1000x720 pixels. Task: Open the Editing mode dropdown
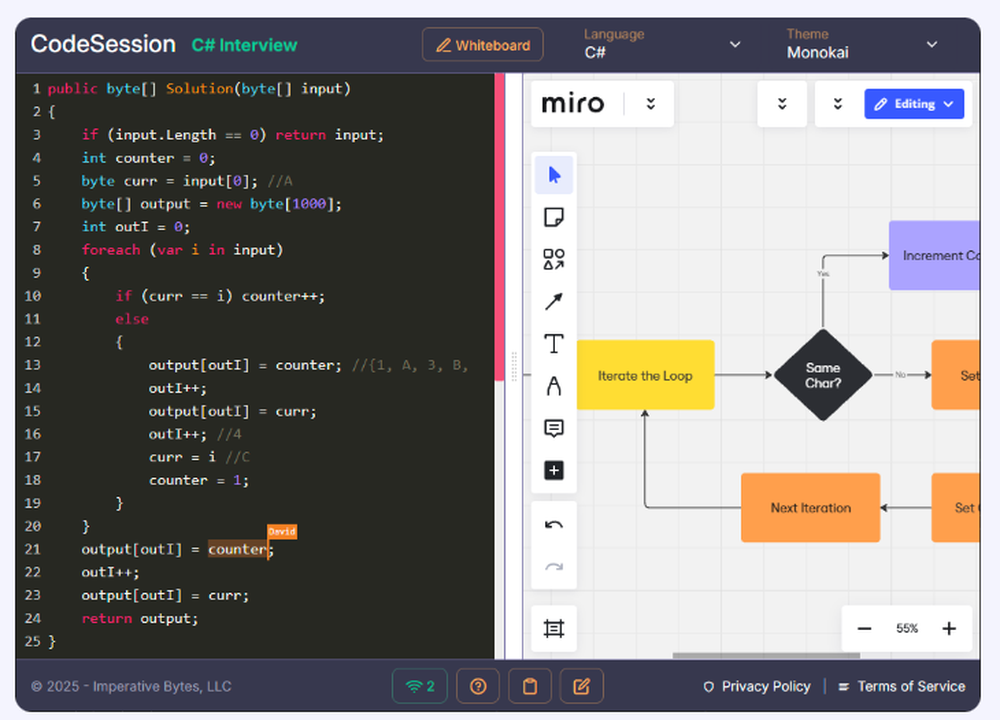coord(914,104)
